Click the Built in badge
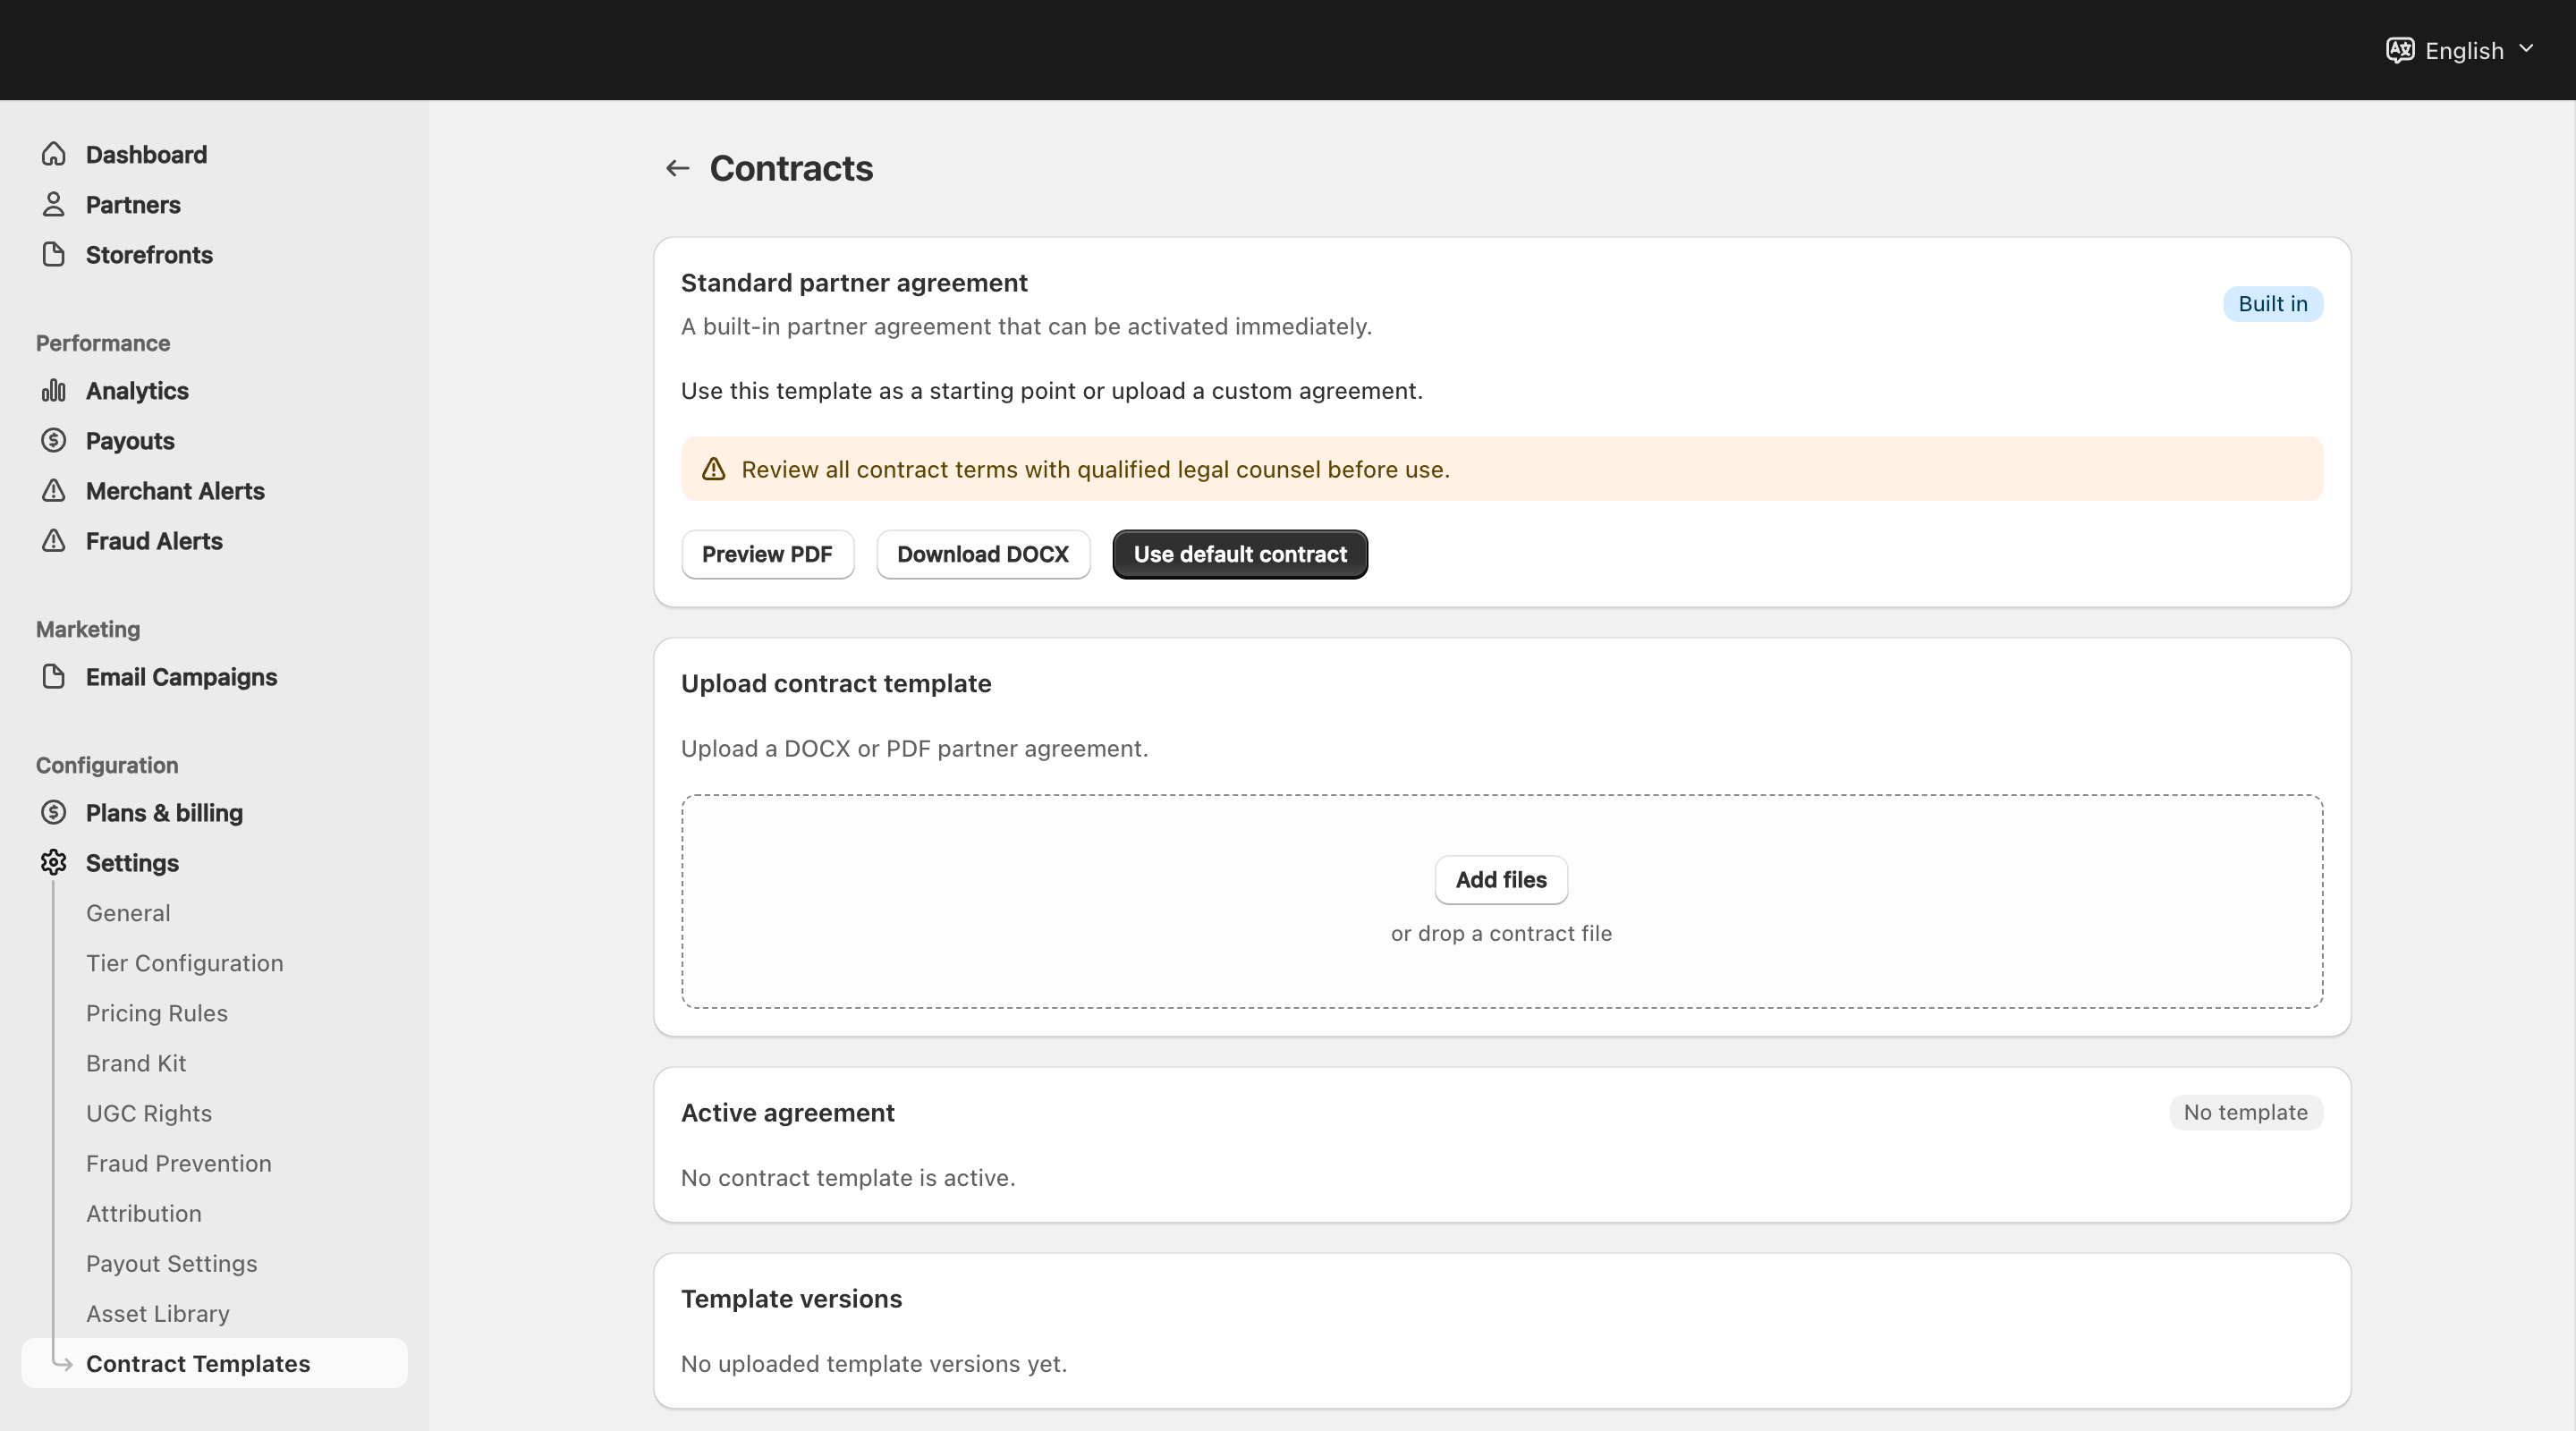 [2273, 304]
